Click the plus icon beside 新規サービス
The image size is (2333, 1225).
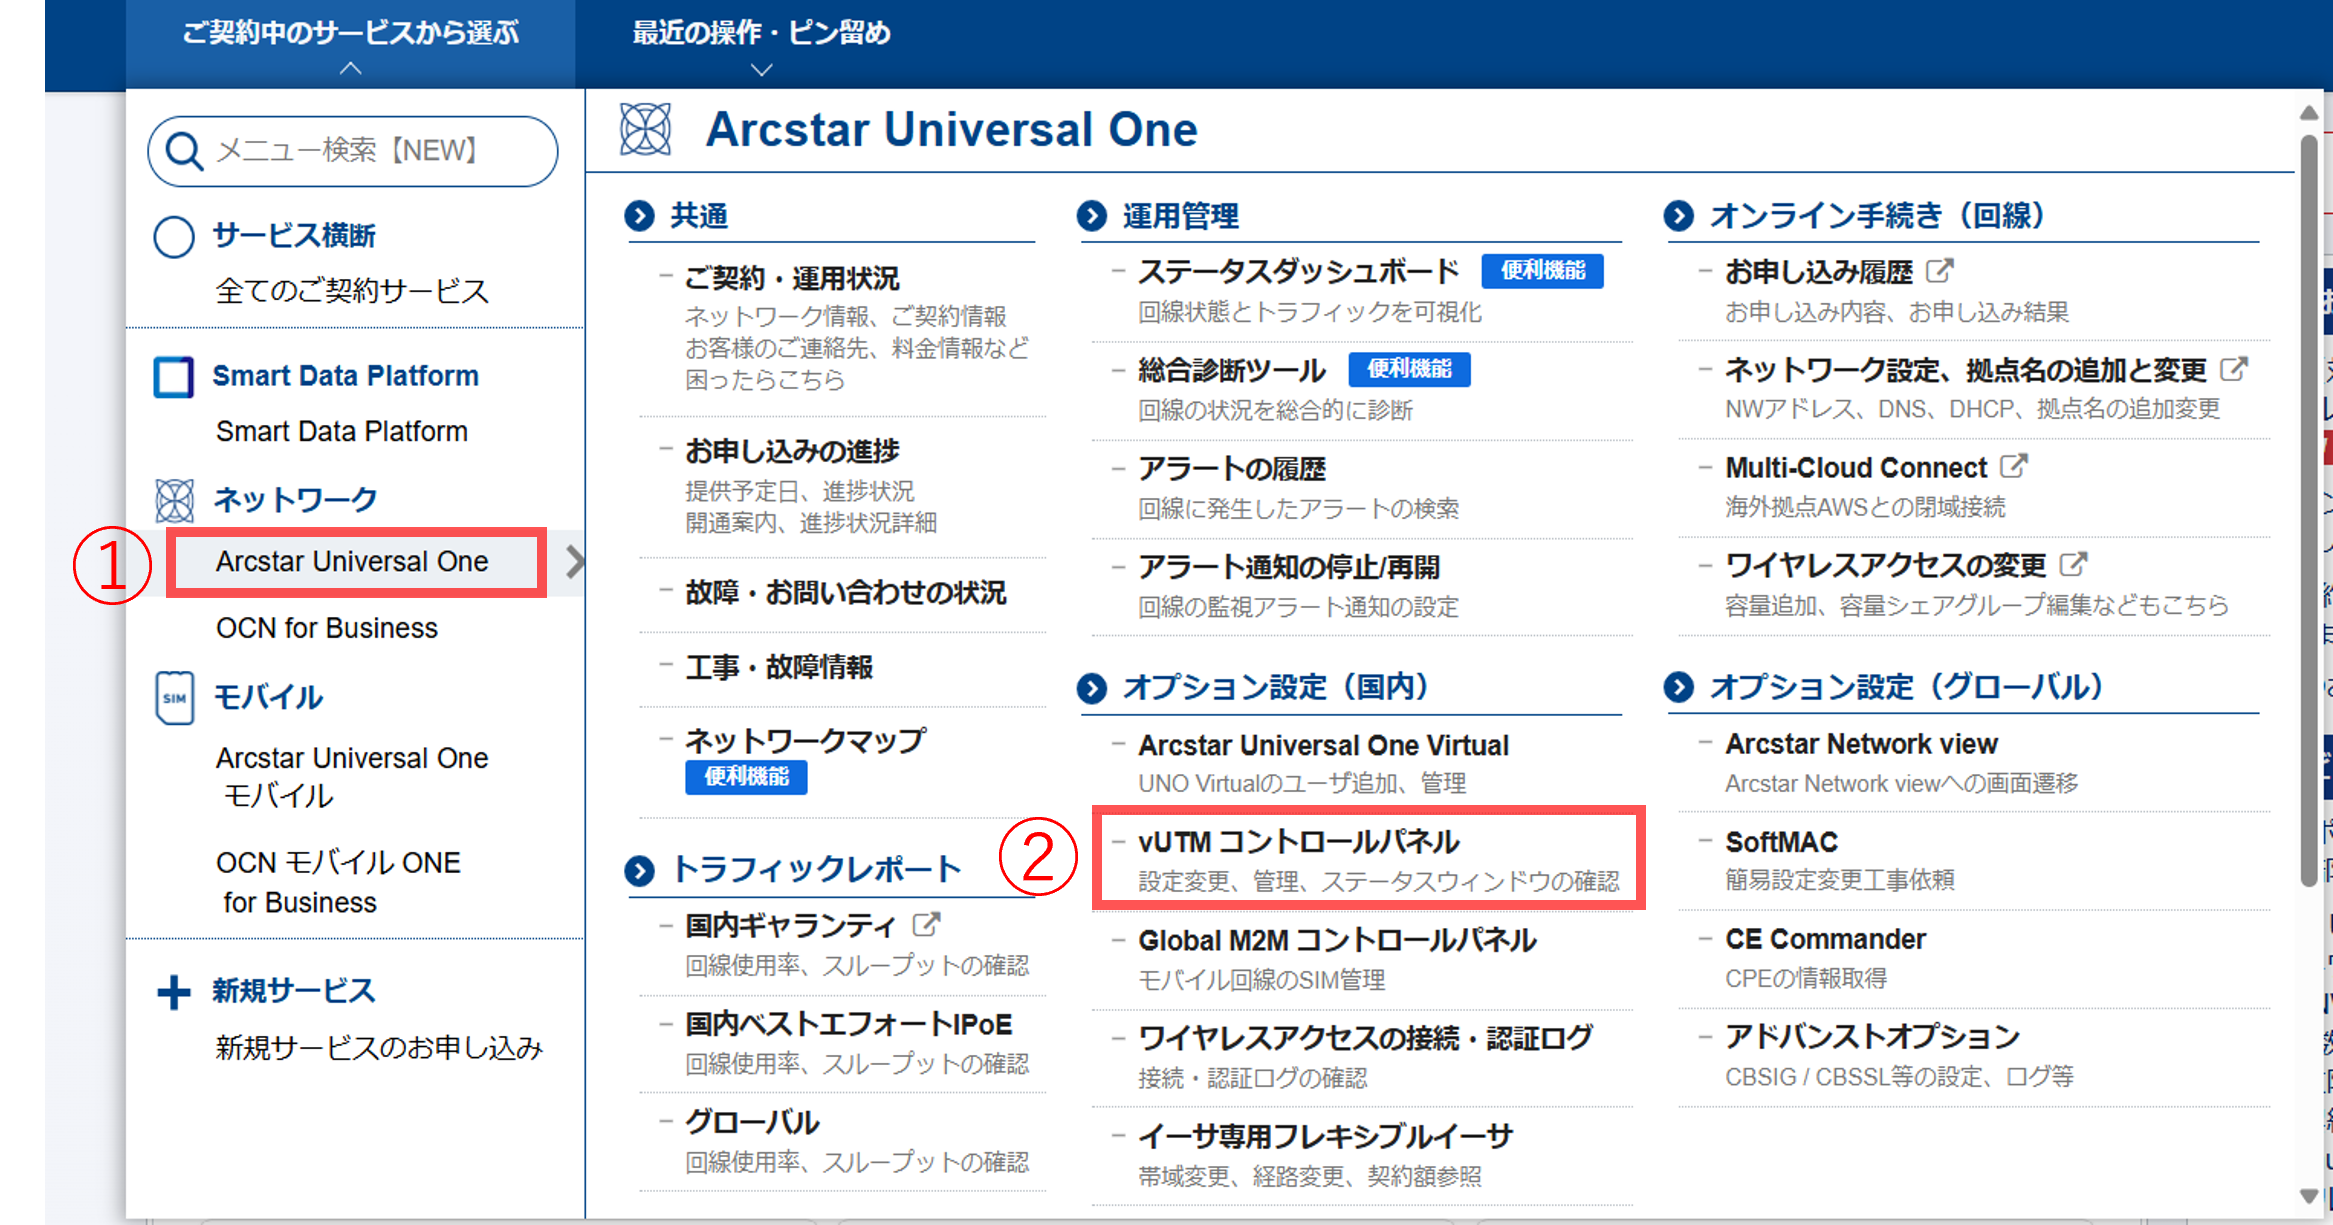[174, 992]
